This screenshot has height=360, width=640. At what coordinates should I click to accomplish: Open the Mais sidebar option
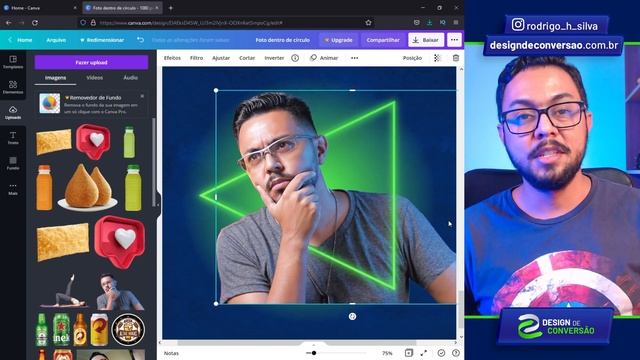[13, 189]
